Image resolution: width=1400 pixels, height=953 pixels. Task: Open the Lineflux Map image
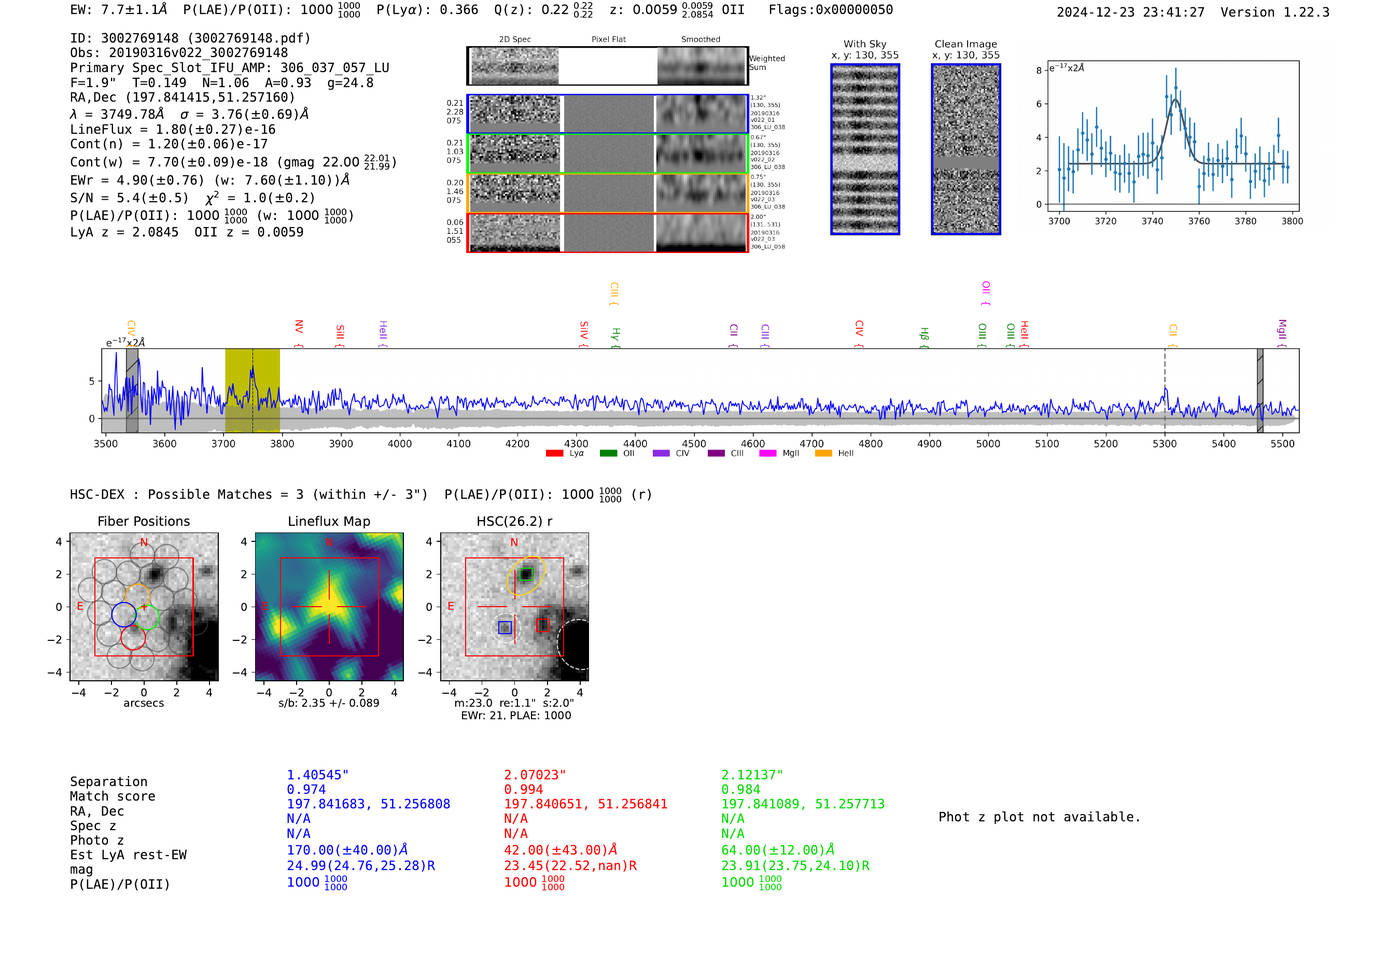click(x=329, y=607)
